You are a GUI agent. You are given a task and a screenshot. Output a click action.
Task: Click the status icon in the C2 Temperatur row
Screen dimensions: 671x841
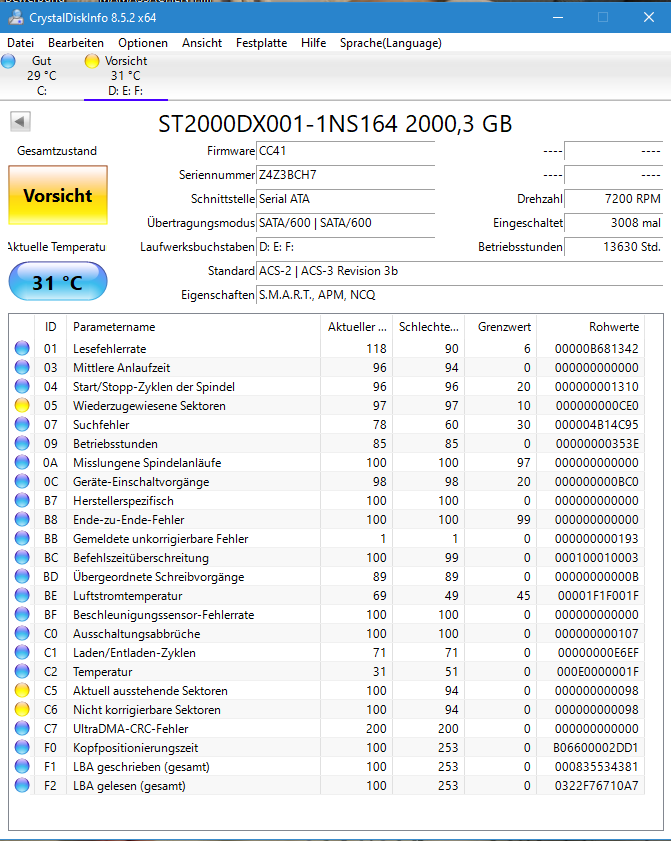pos(22,672)
